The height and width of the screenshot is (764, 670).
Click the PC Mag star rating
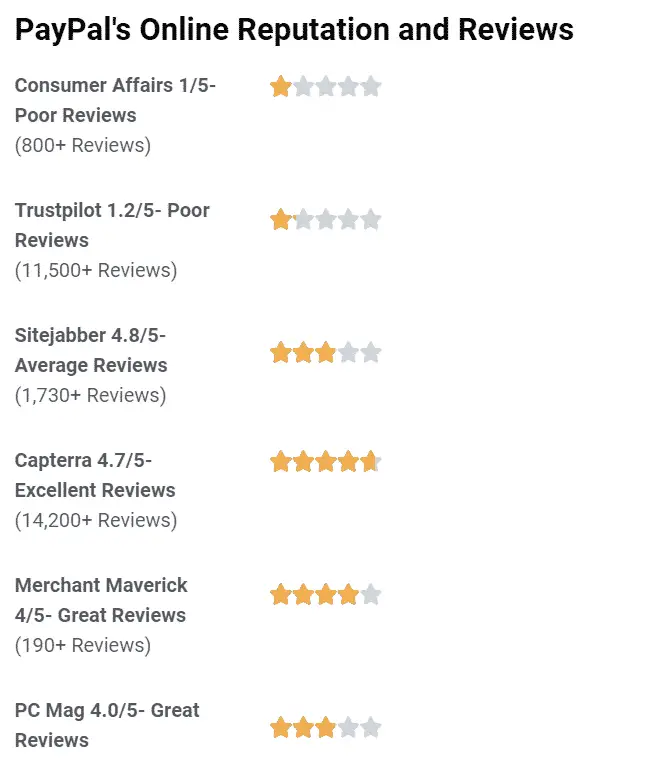pos(325,727)
